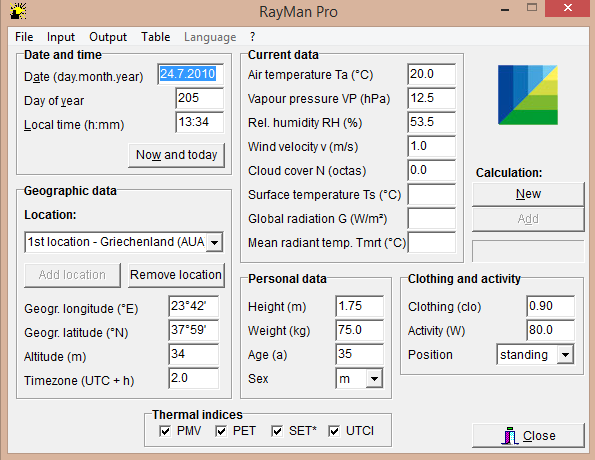This screenshot has width=595, height=460.
Task: Click the Height field
Action: click(x=359, y=306)
